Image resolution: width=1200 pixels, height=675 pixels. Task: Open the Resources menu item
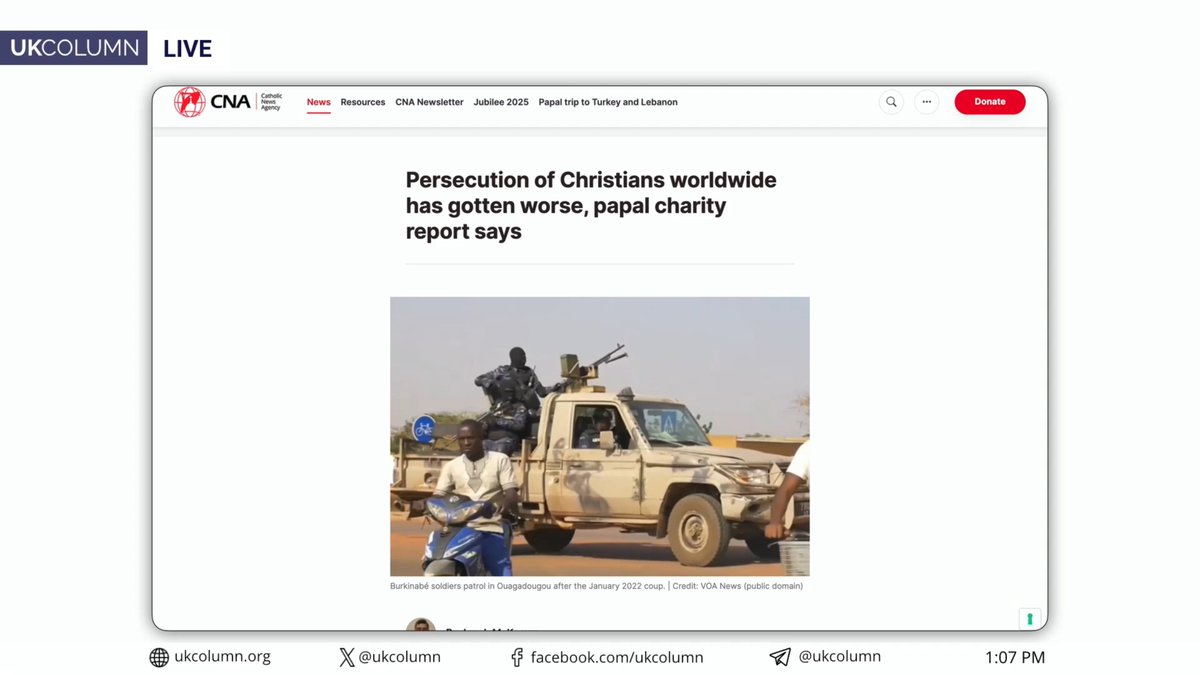(x=363, y=102)
